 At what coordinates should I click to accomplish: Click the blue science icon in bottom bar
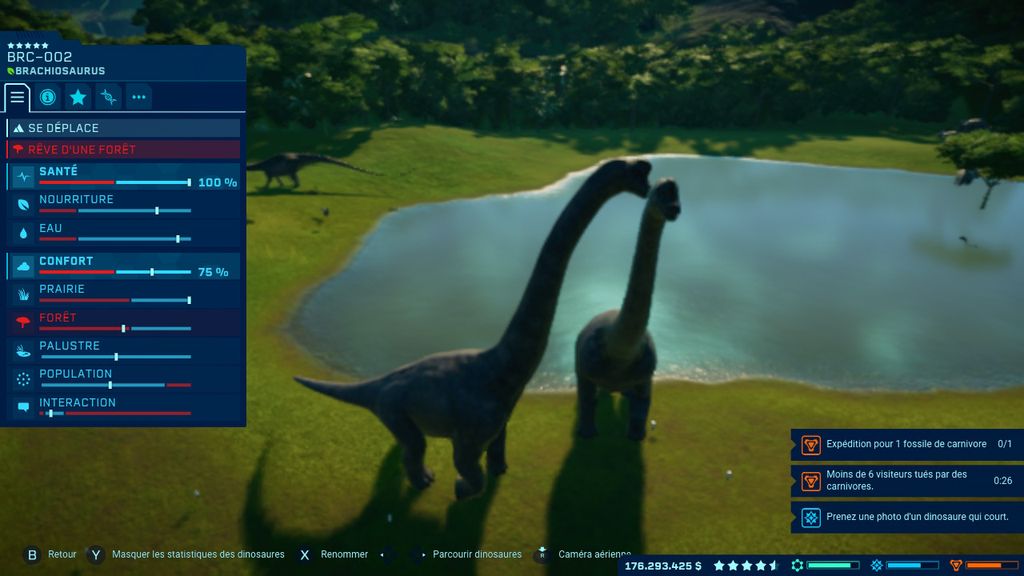pos(876,566)
